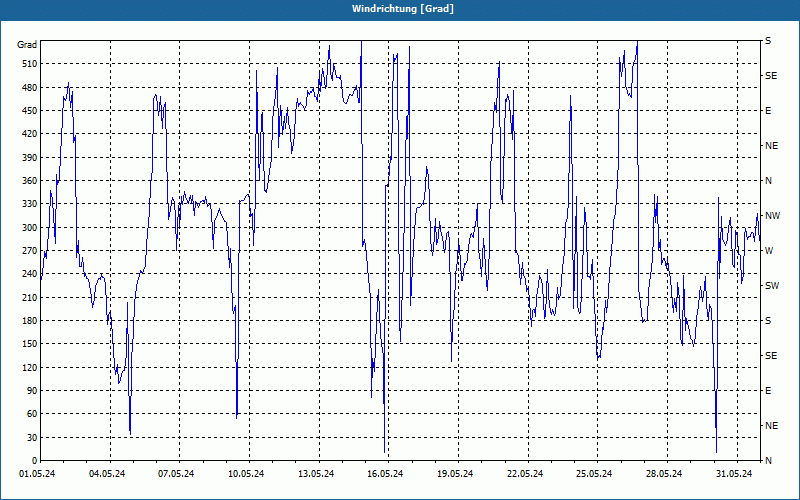800x500 pixels.
Task: Select the 60 y-axis value
Action: tap(32, 414)
